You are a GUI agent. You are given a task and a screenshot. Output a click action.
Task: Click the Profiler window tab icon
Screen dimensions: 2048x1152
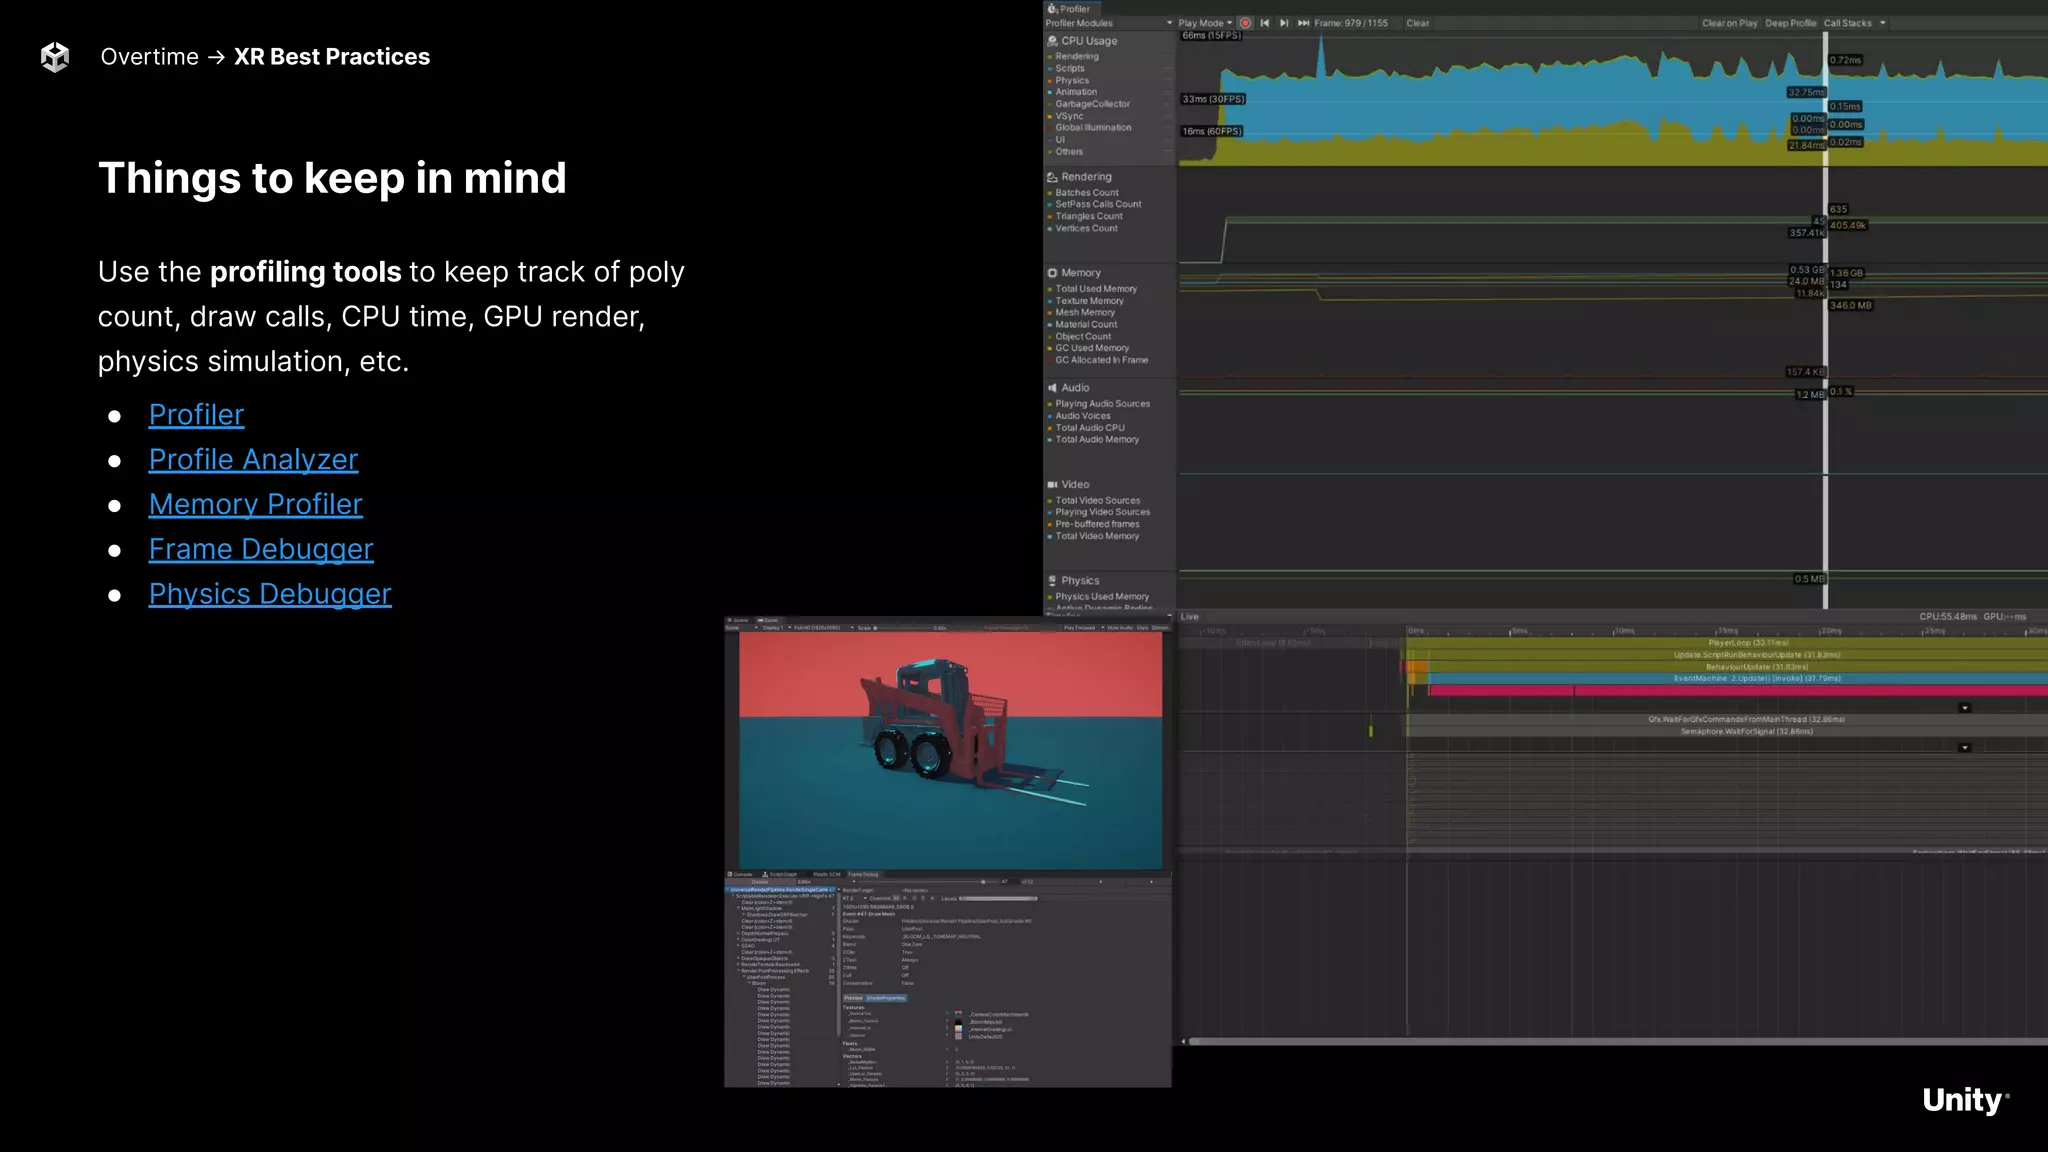1052,9
